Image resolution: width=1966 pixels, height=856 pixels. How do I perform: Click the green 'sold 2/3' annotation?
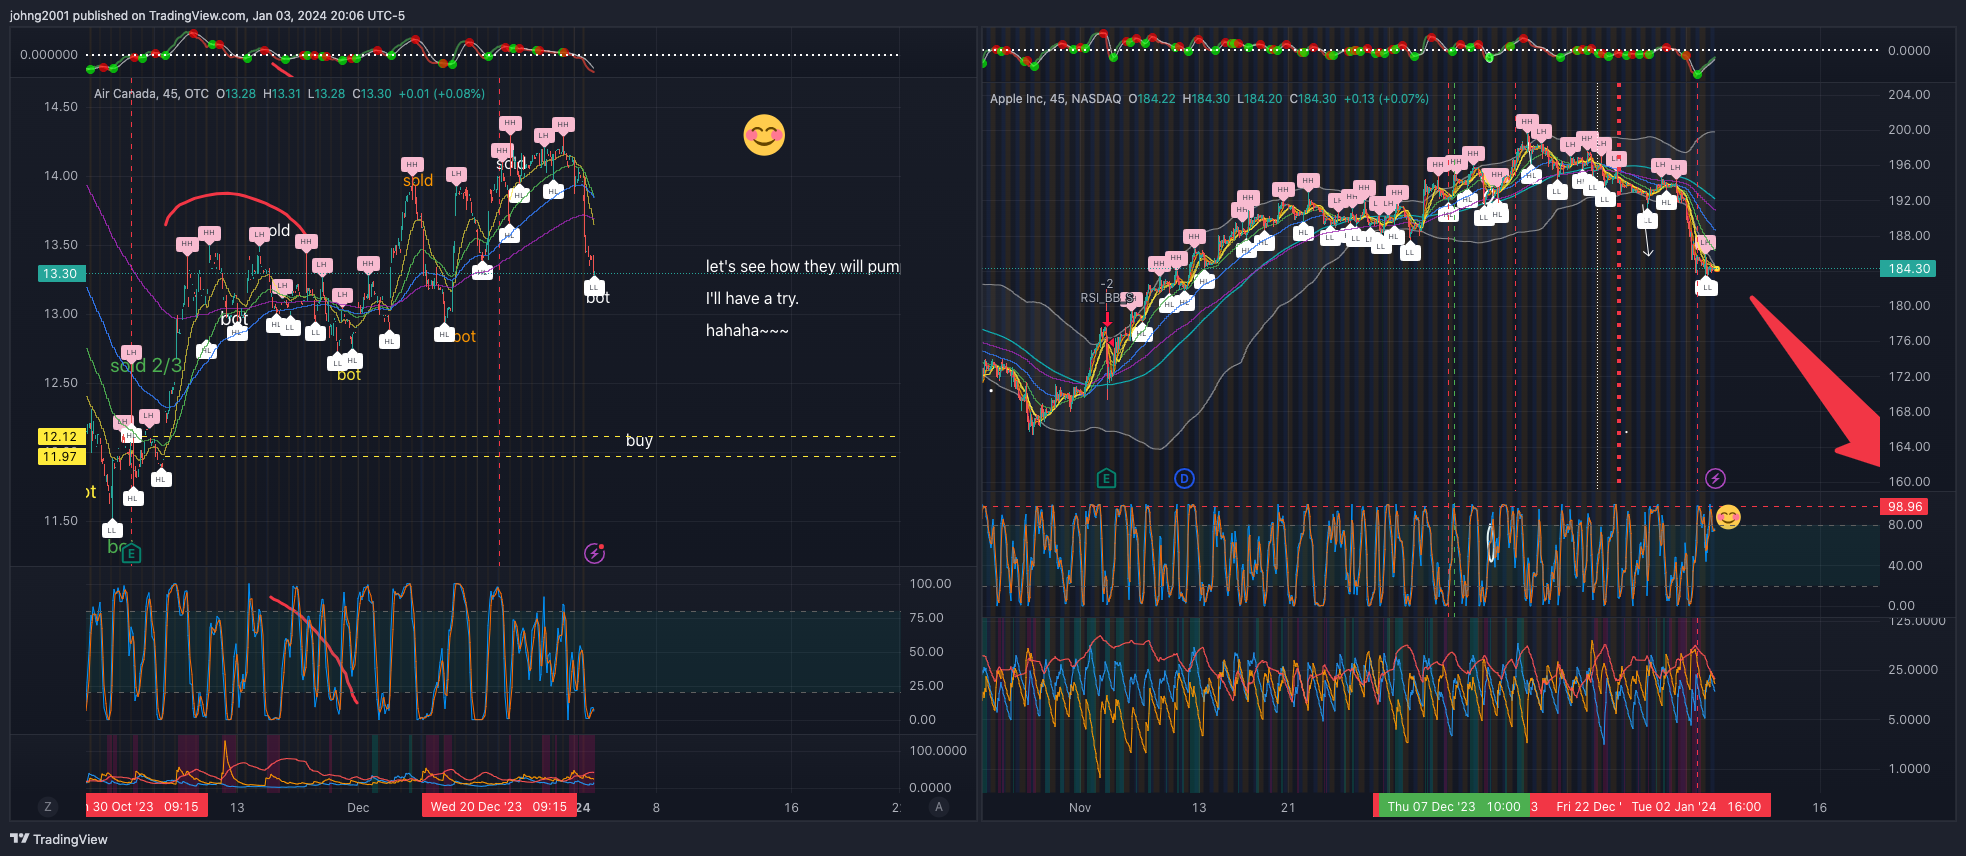(x=146, y=366)
